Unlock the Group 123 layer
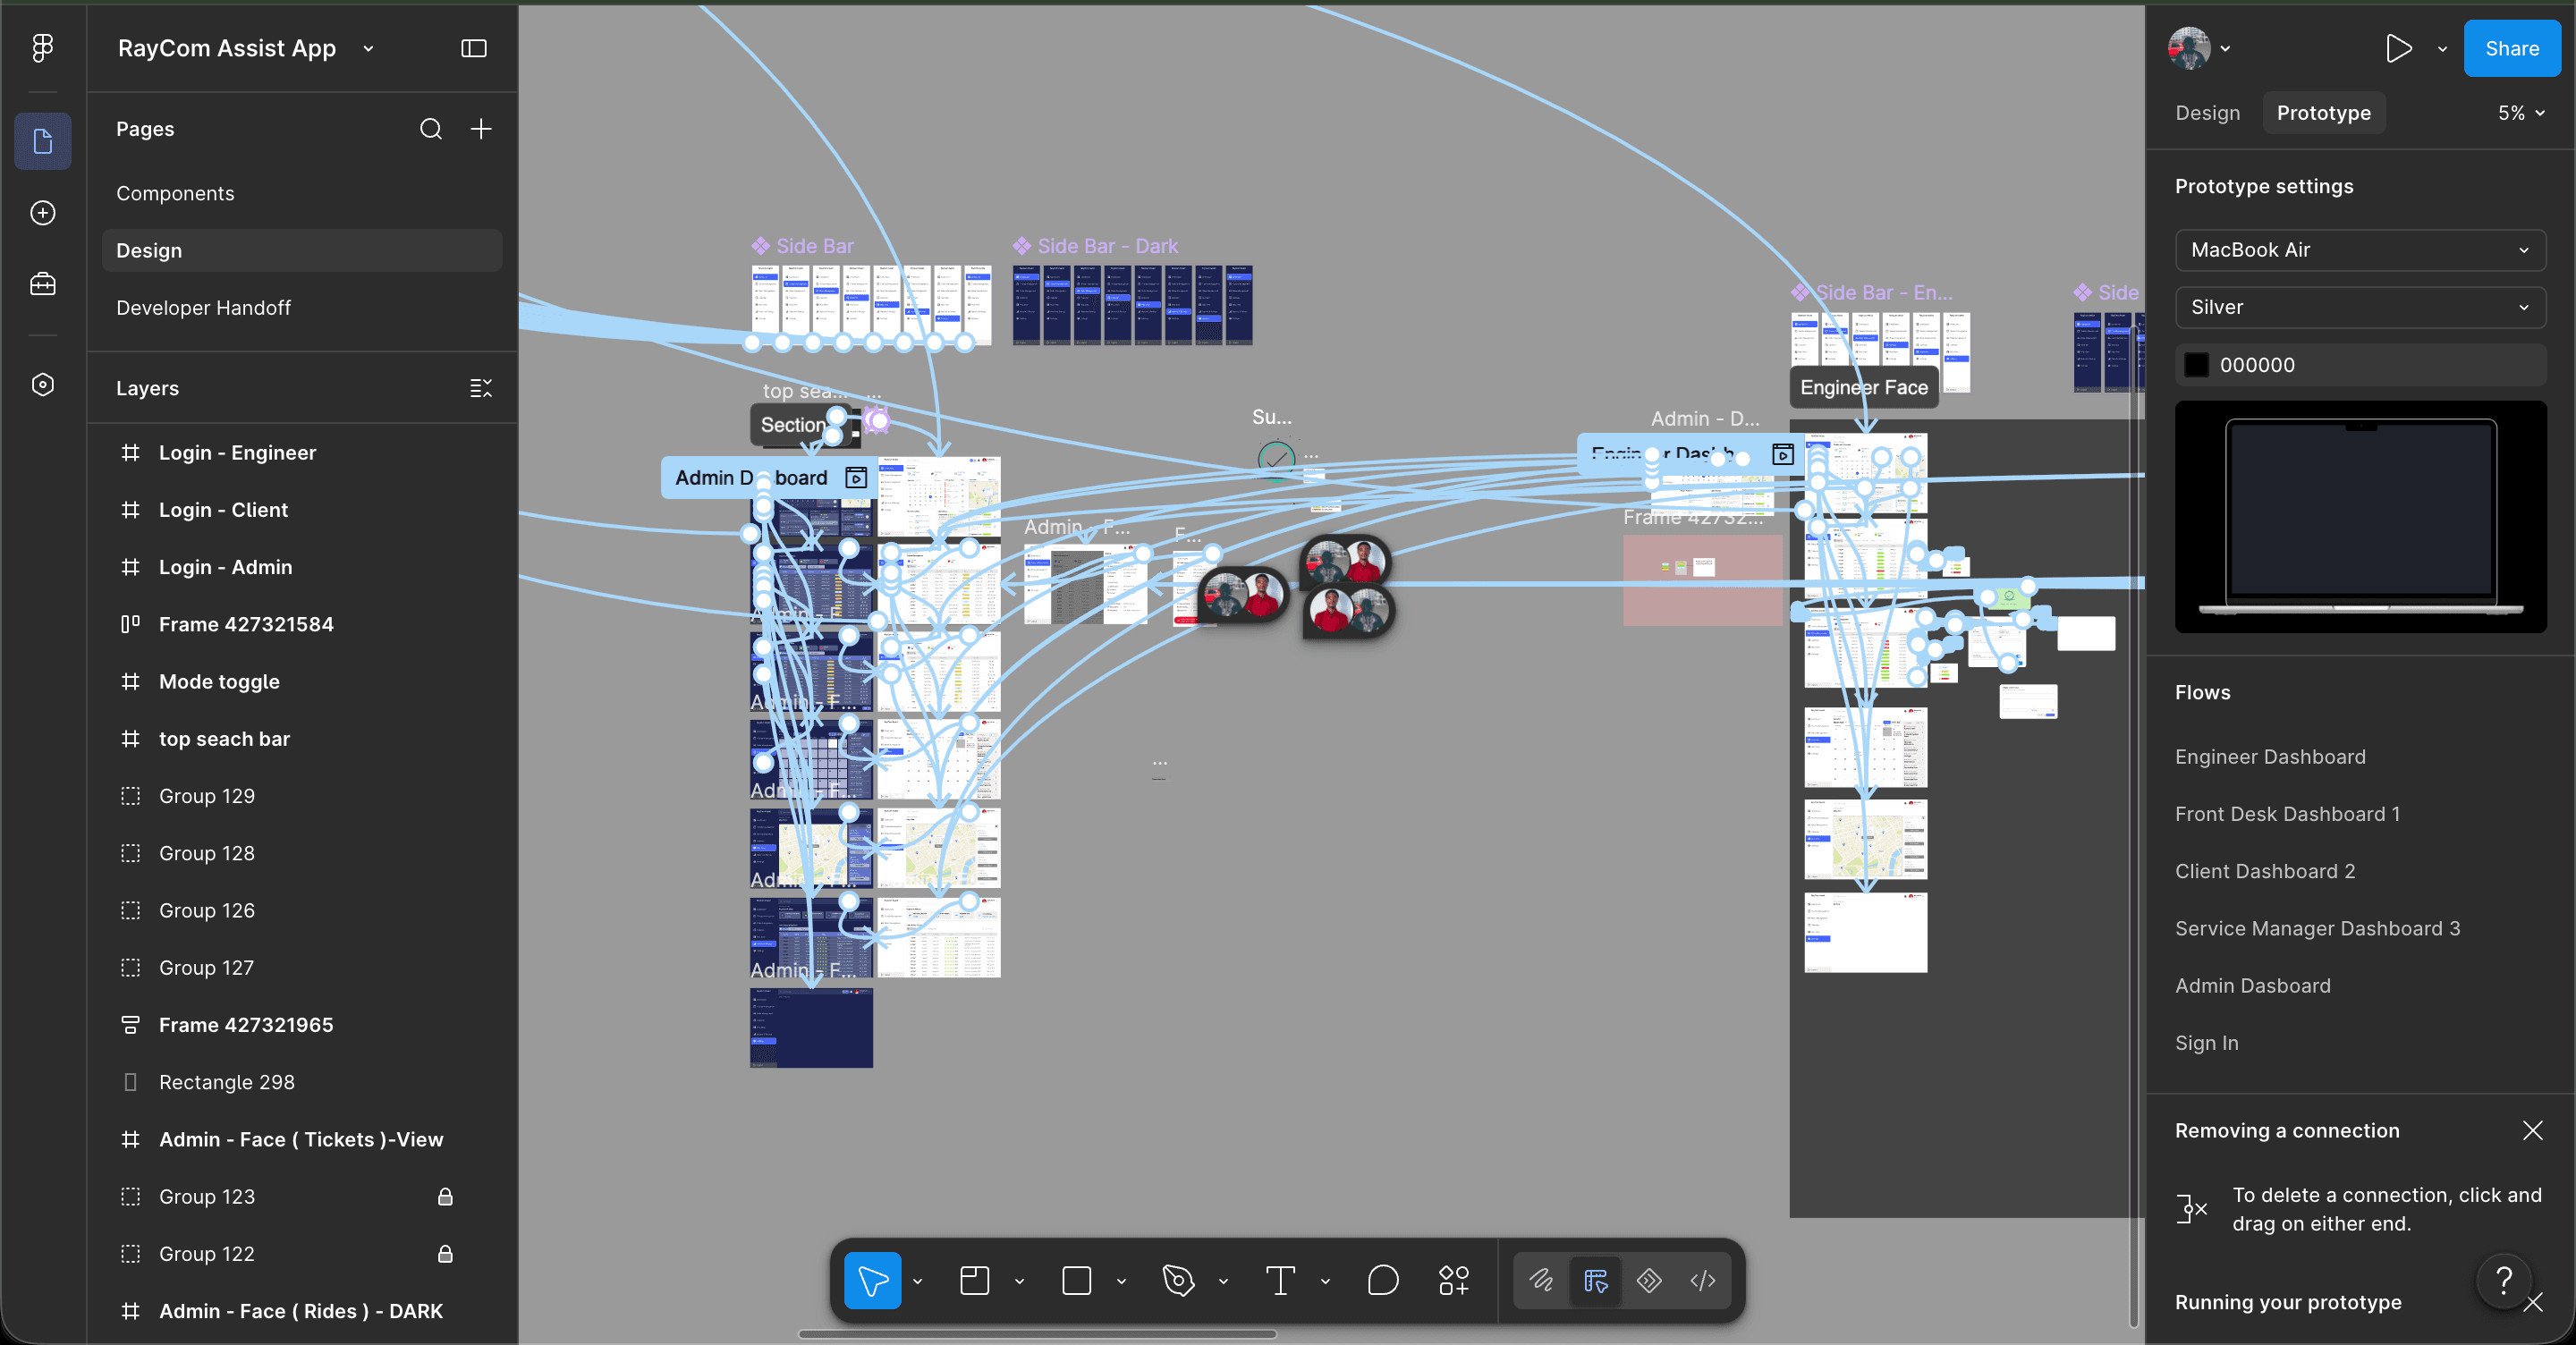This screenshot has width=2576, height=1345. [x=446, y=1197]
